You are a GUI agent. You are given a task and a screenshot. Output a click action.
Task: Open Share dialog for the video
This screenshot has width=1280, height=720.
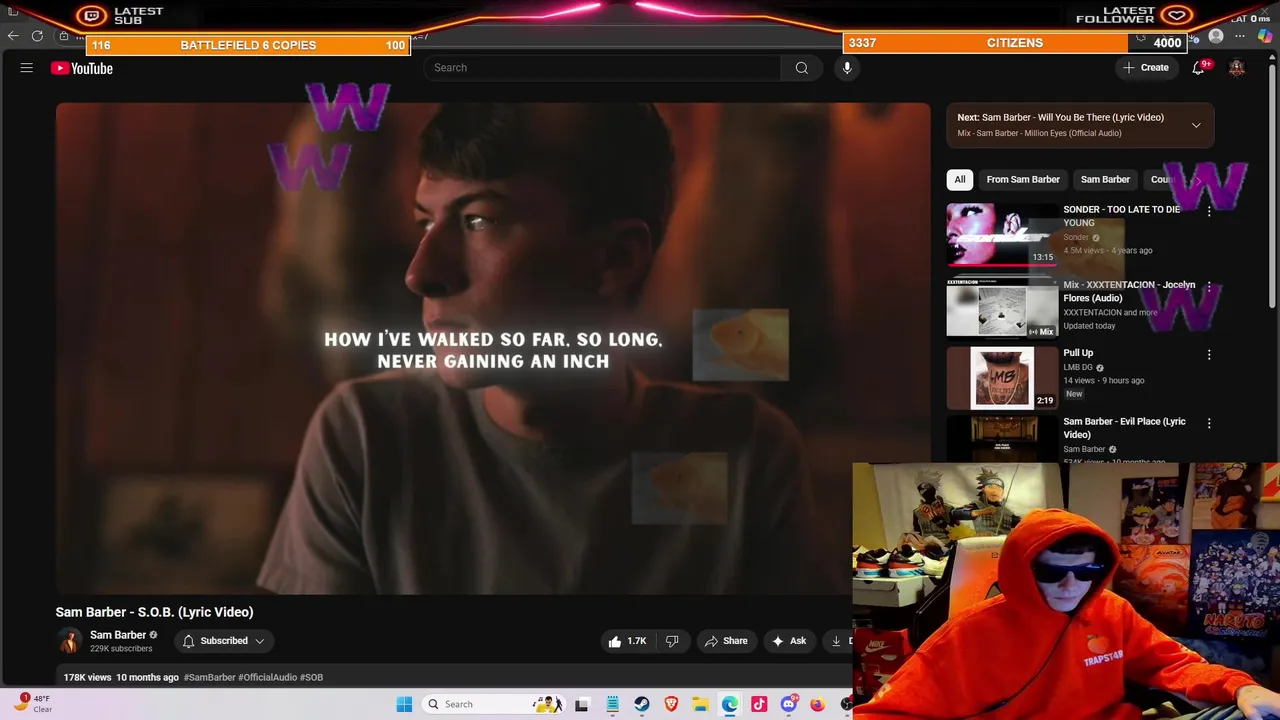tap(726, 641)
